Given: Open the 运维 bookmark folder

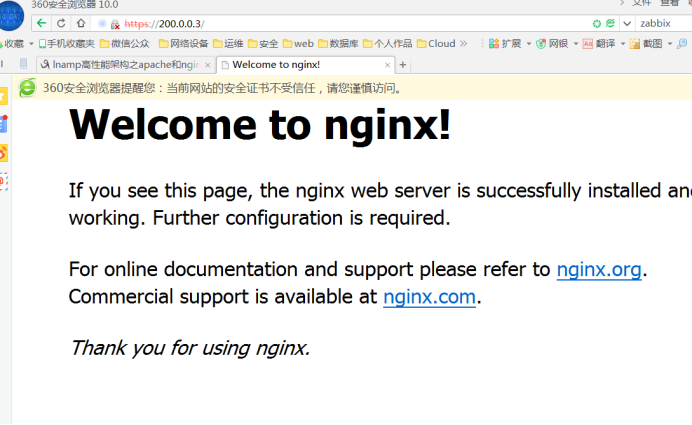Looking at the screenshot, I should (228, 44).
